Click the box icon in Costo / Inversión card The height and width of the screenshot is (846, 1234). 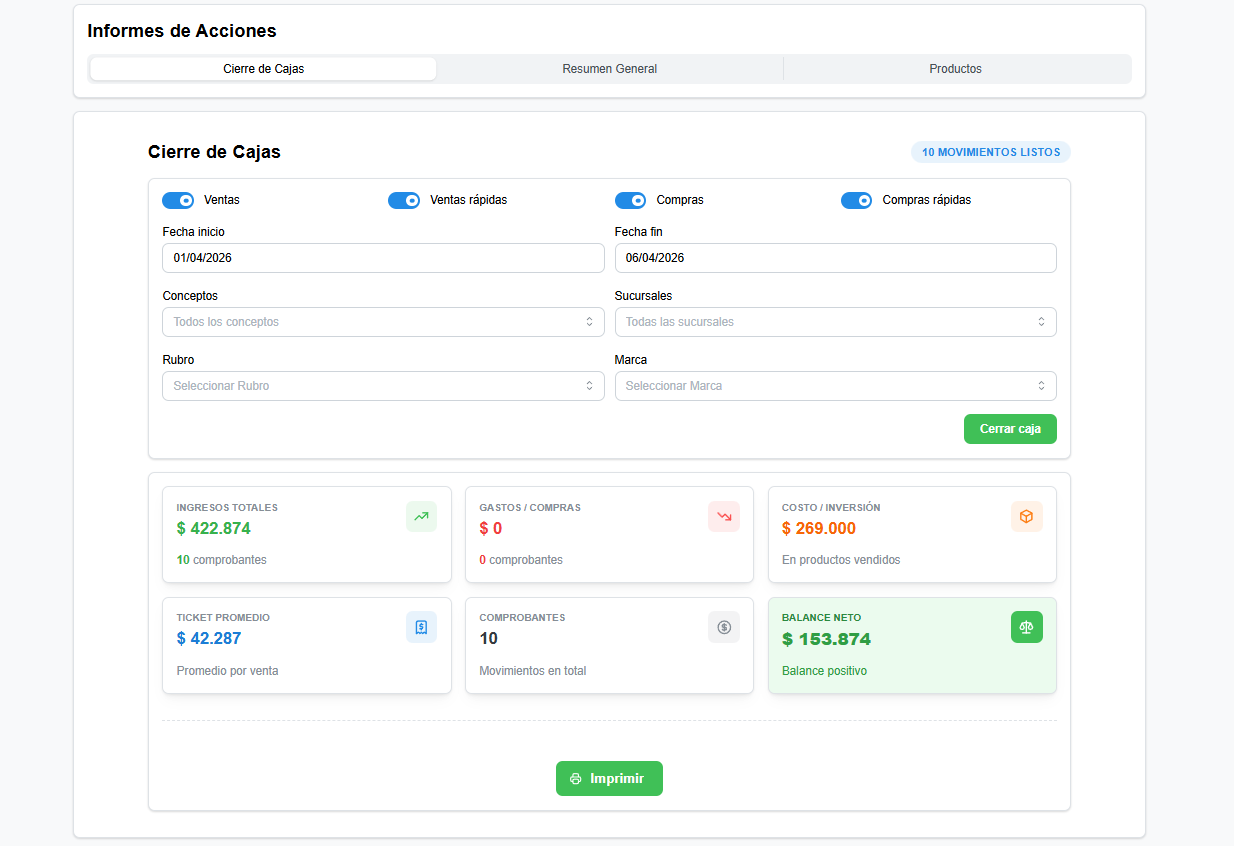click(1027, 517)
